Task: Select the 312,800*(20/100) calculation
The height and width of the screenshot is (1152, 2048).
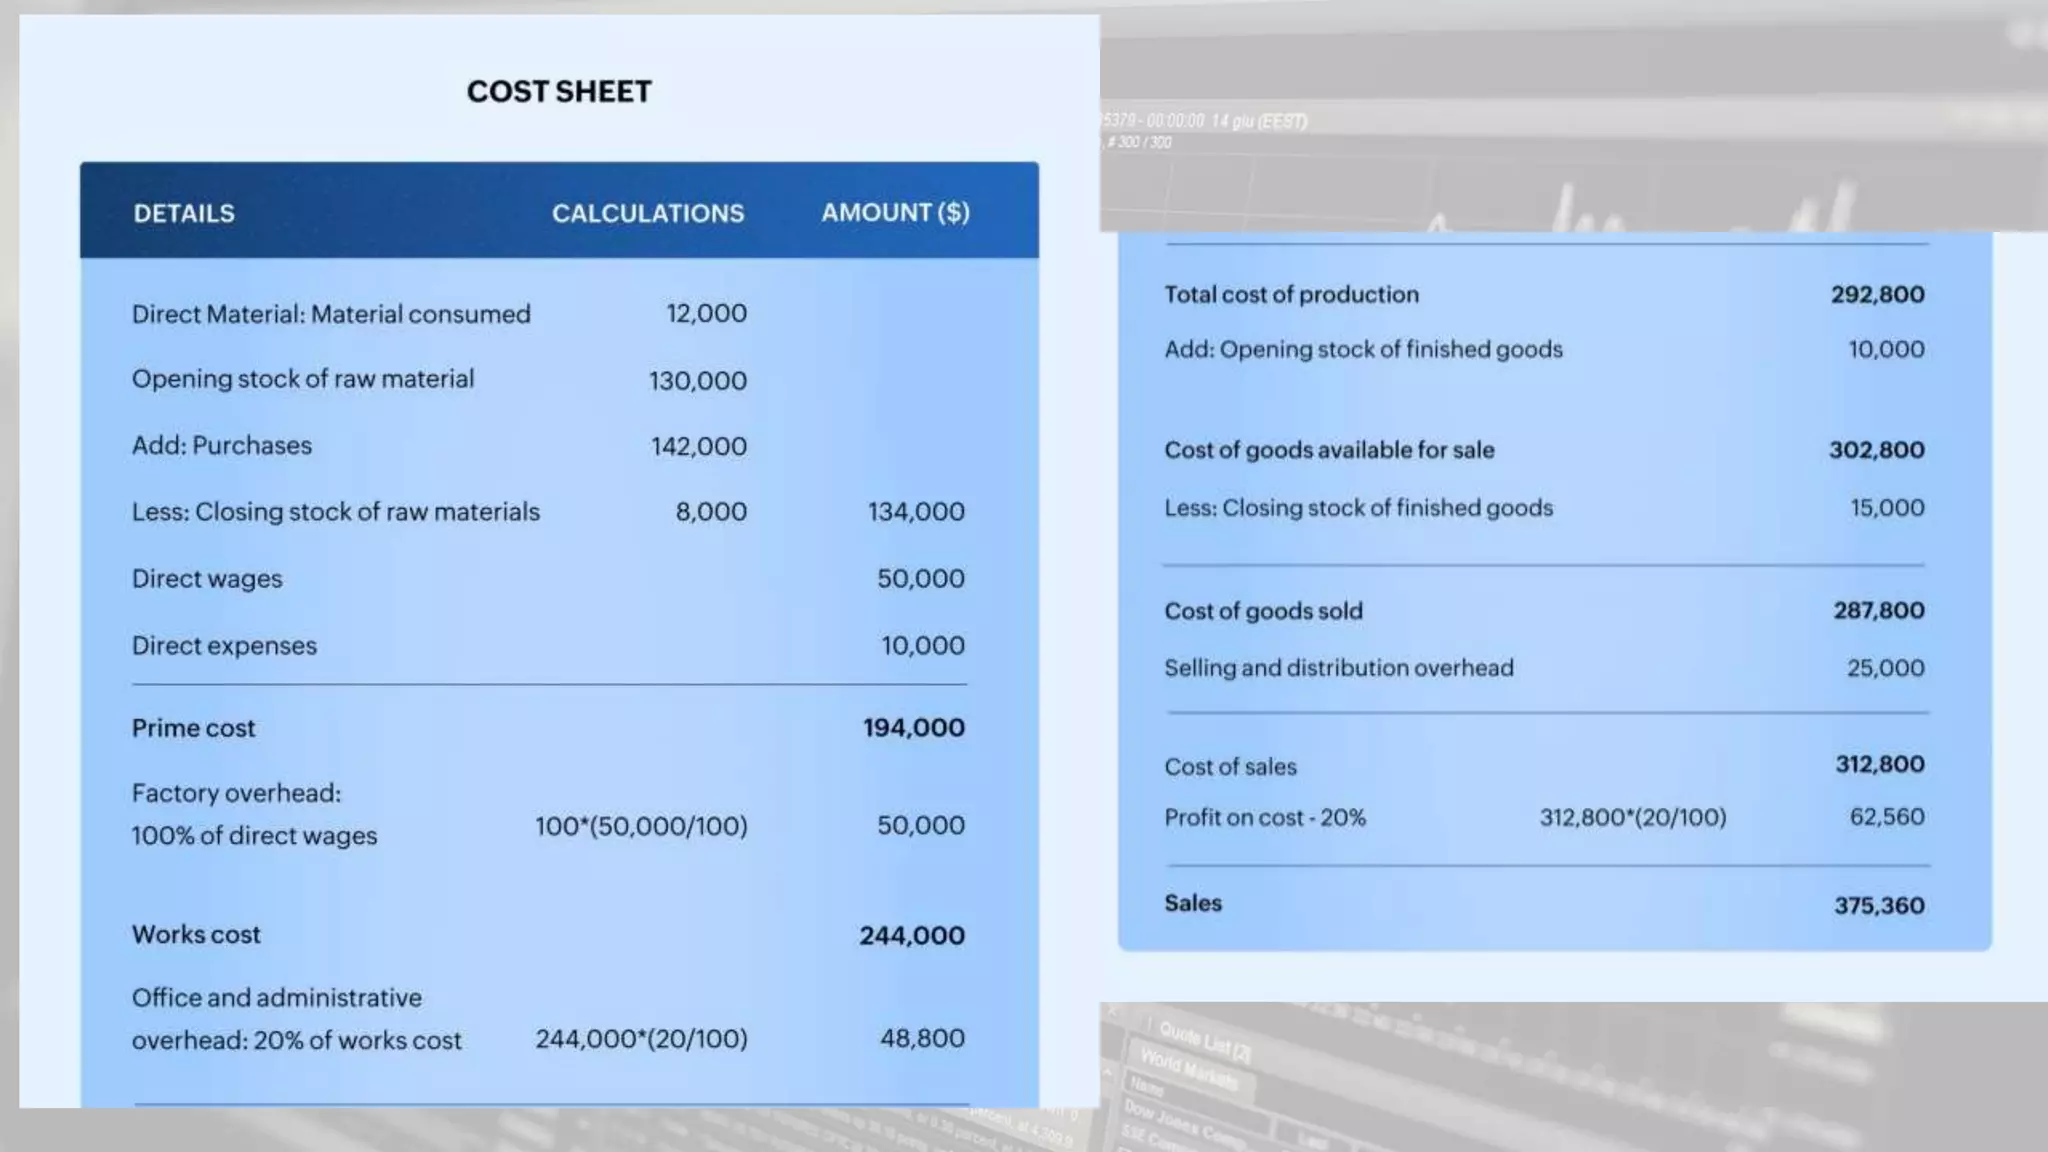Action: (x=1633, y=817)
